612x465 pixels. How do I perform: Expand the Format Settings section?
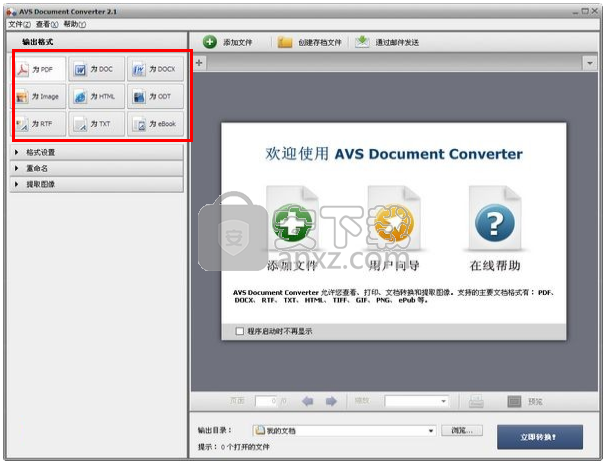tap(96, 152)
